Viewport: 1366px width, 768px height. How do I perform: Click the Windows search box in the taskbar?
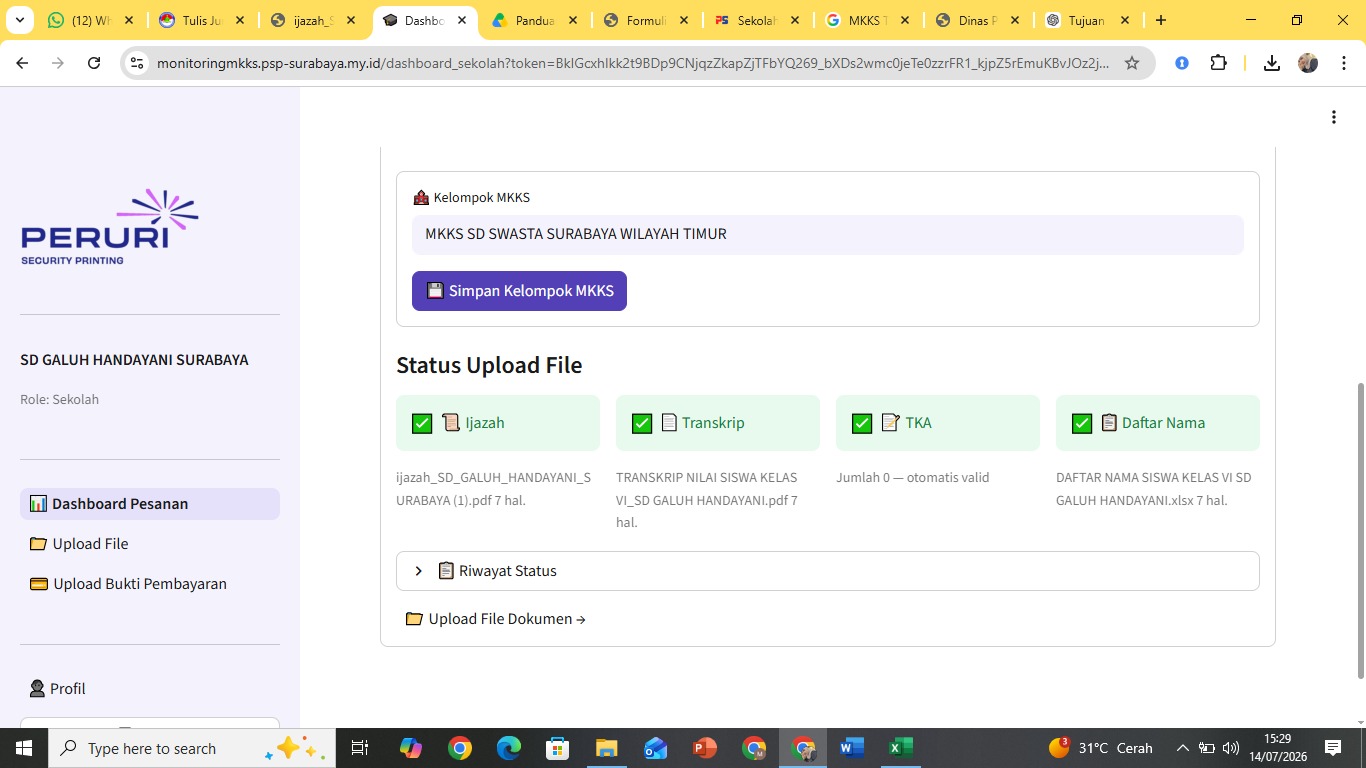[x=191, y=748]
